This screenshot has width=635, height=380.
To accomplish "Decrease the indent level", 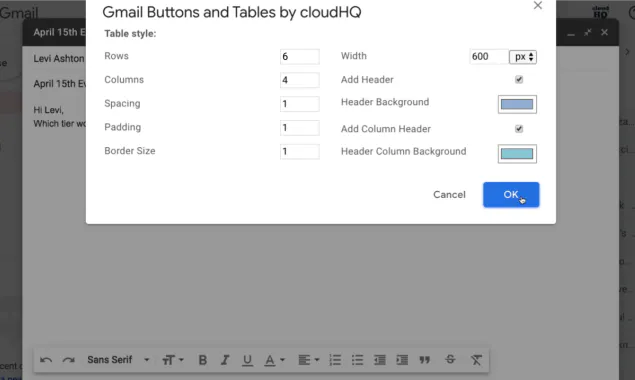I will coord(379,360).
